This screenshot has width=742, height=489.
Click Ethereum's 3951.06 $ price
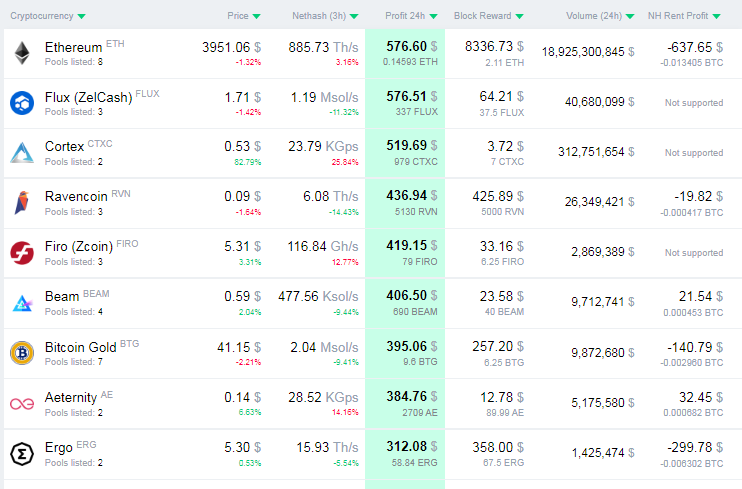pos(231,47)
